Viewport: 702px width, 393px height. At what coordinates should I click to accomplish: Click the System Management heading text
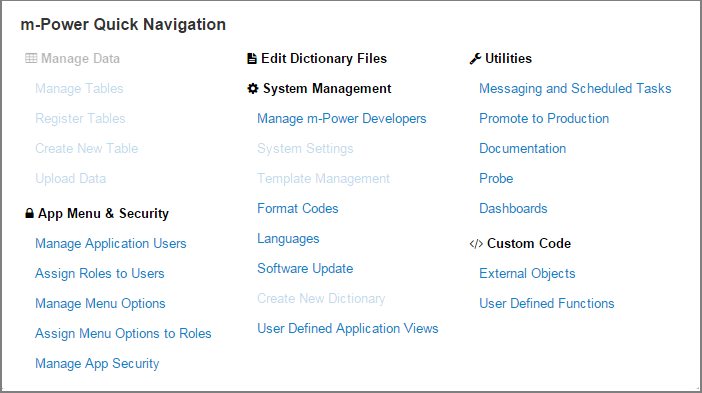coord(327,89)
